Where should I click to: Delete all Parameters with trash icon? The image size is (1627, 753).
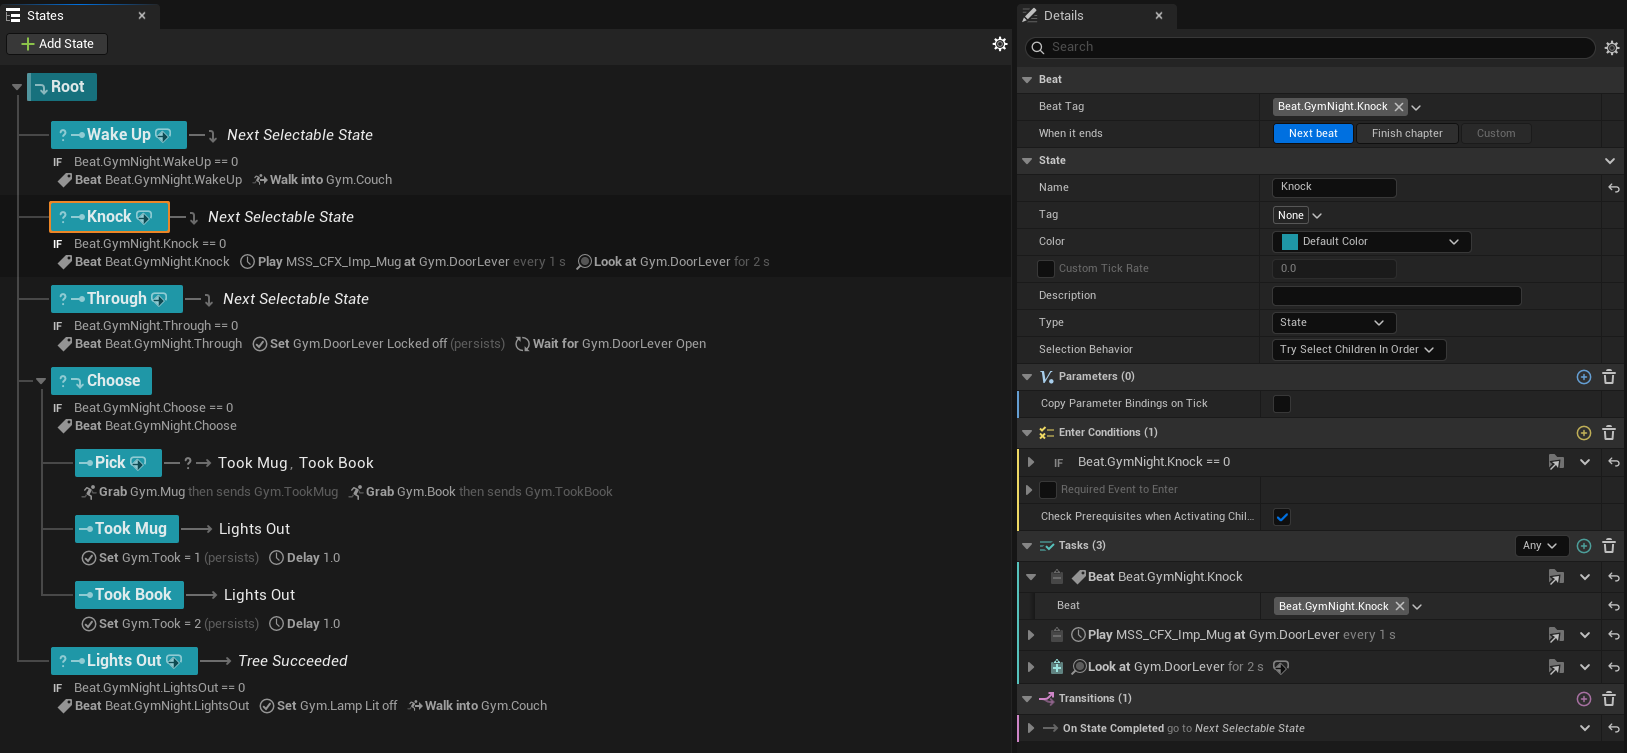pos(1609,377)
